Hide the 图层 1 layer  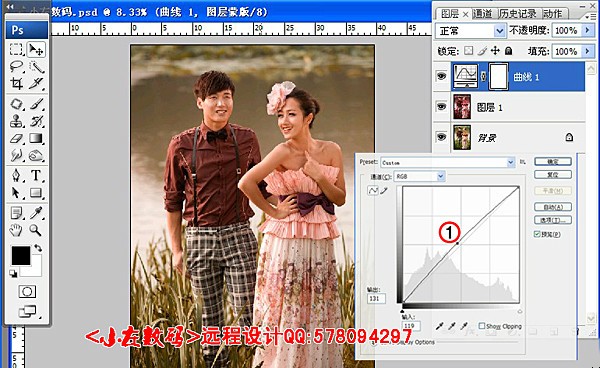[441, 106]
